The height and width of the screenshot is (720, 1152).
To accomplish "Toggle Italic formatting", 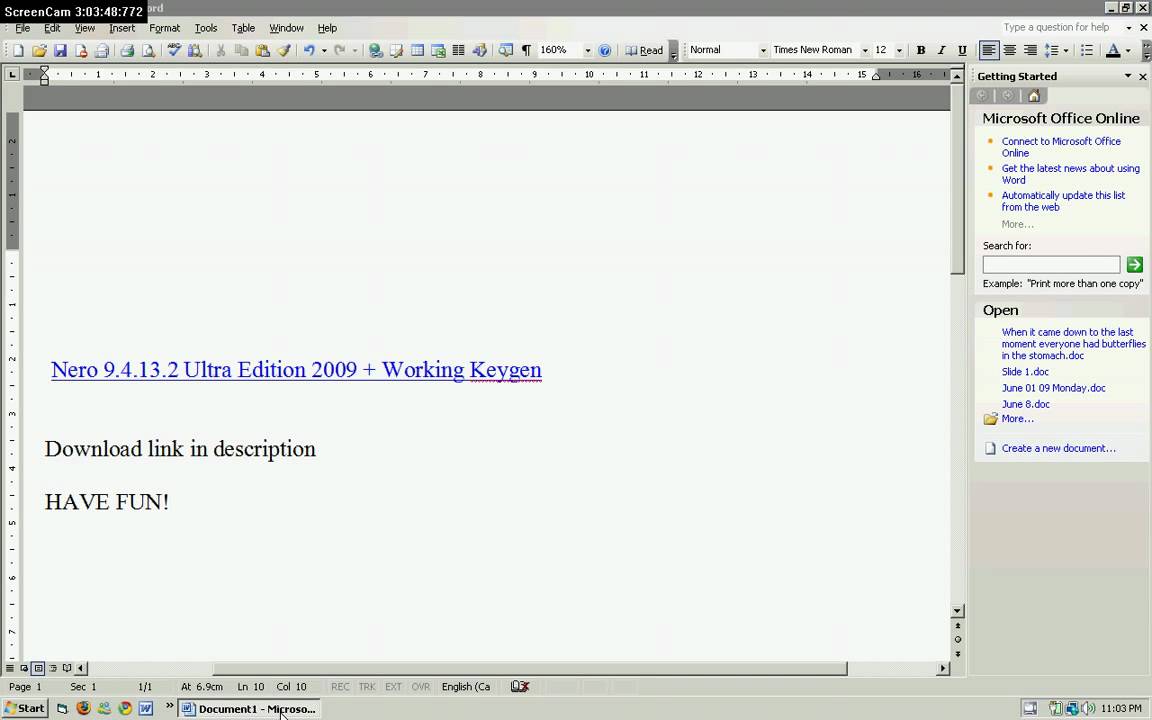I will point(941,51).
